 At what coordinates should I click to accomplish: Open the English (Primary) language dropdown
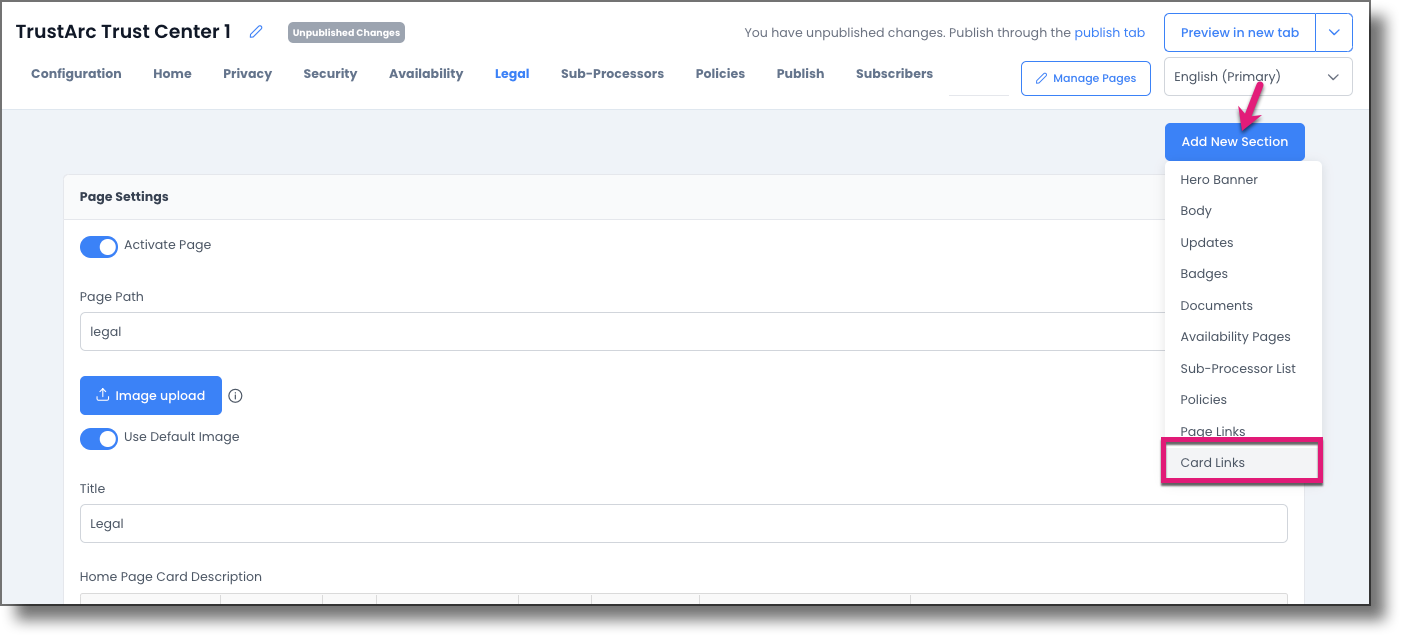(x=1257, y=76)
